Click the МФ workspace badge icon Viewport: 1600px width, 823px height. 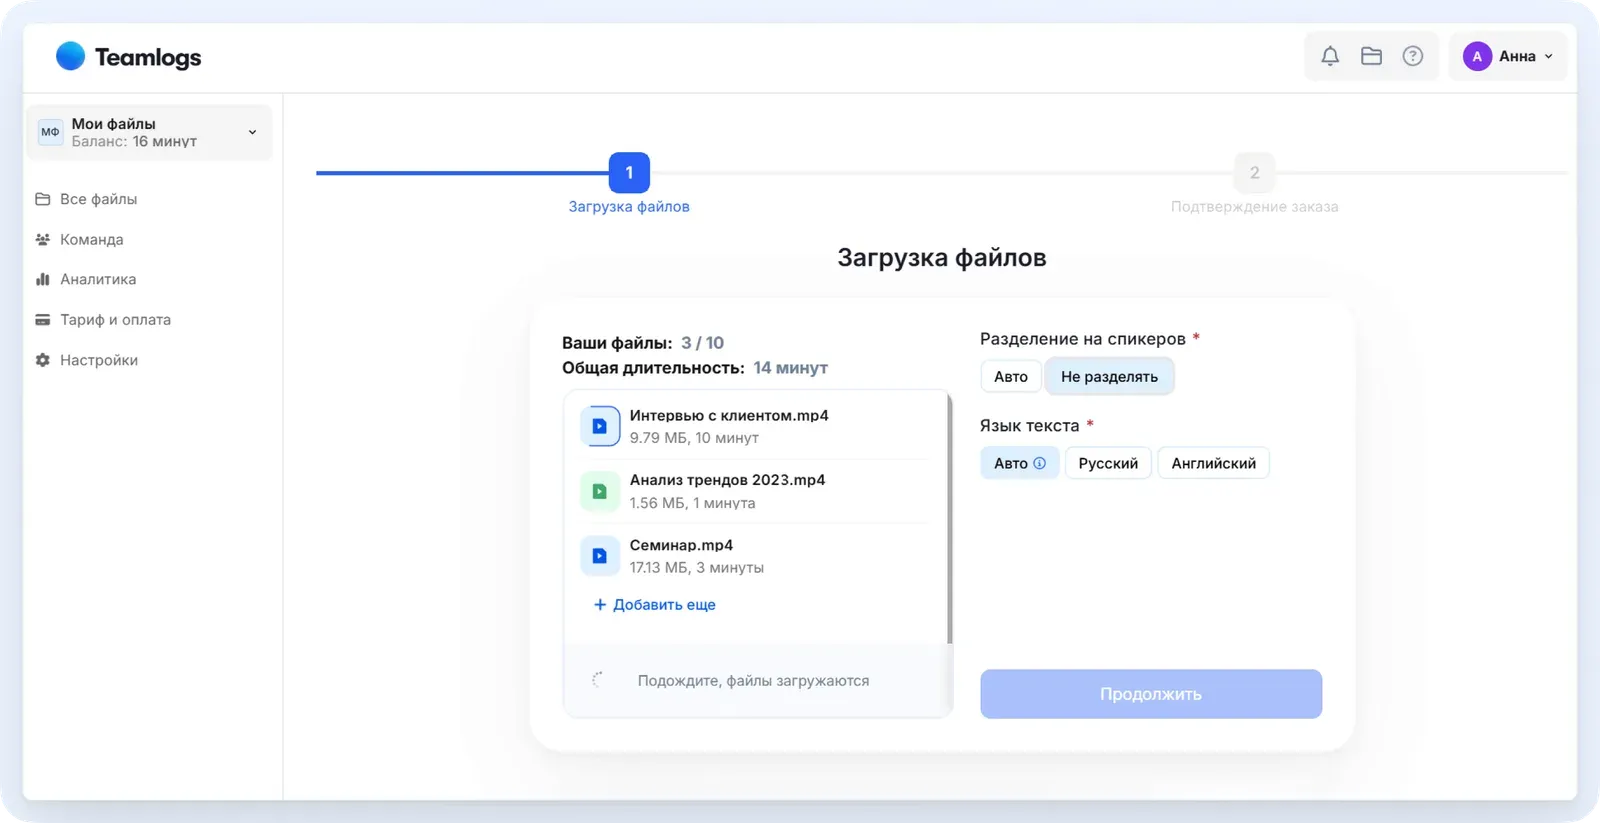(50, 132)
